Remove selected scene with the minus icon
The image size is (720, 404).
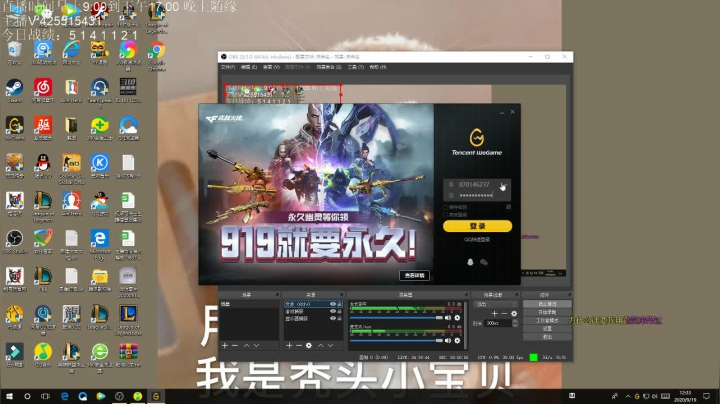coord(235,345)
